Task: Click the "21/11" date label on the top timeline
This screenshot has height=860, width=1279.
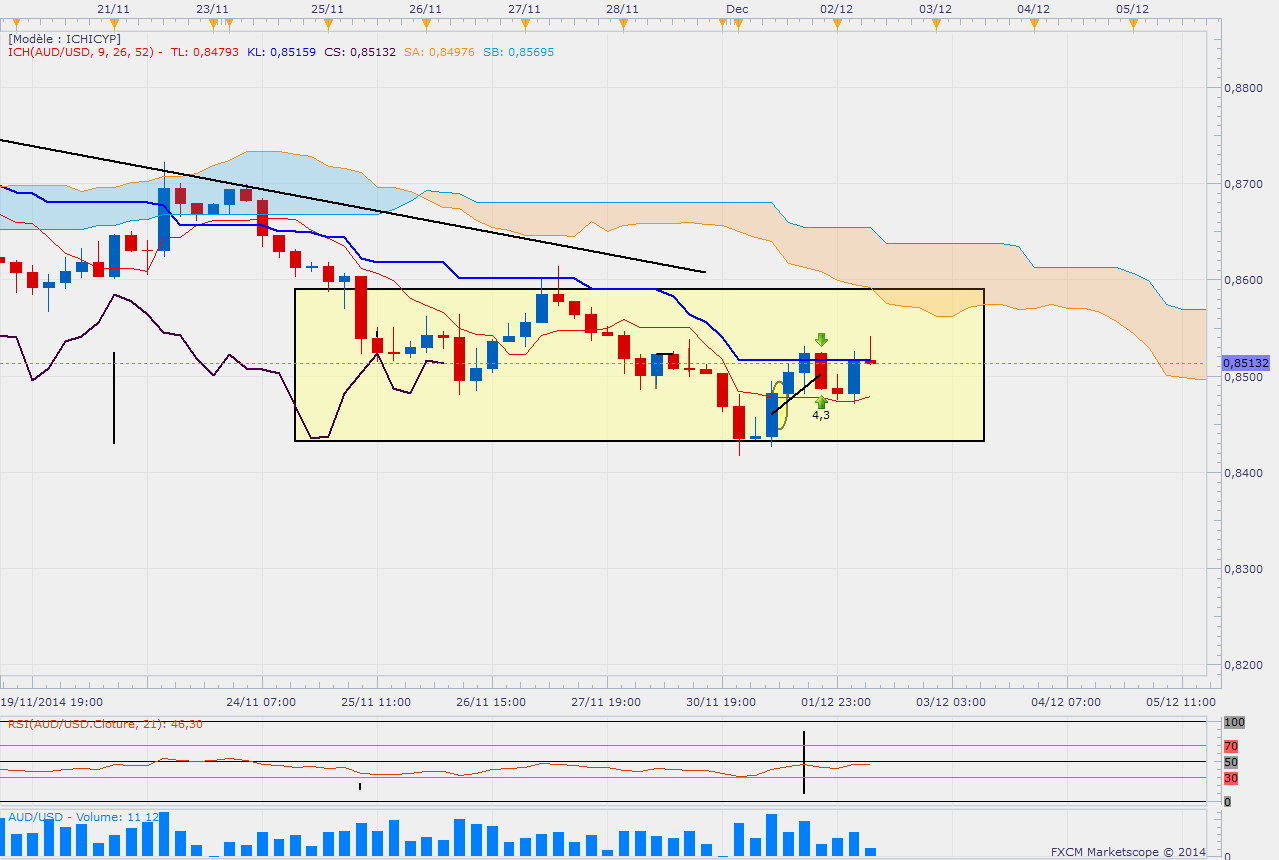Action: pyautogui.click(x=114, y=9)
